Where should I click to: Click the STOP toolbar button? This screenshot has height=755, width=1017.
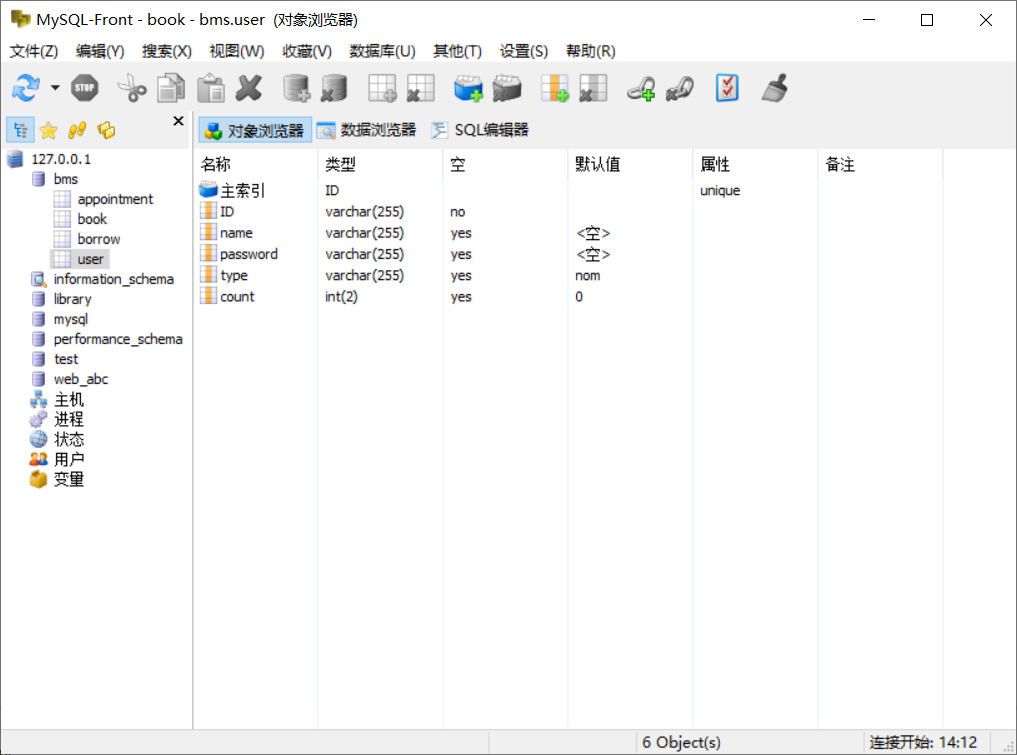(84, 88)
